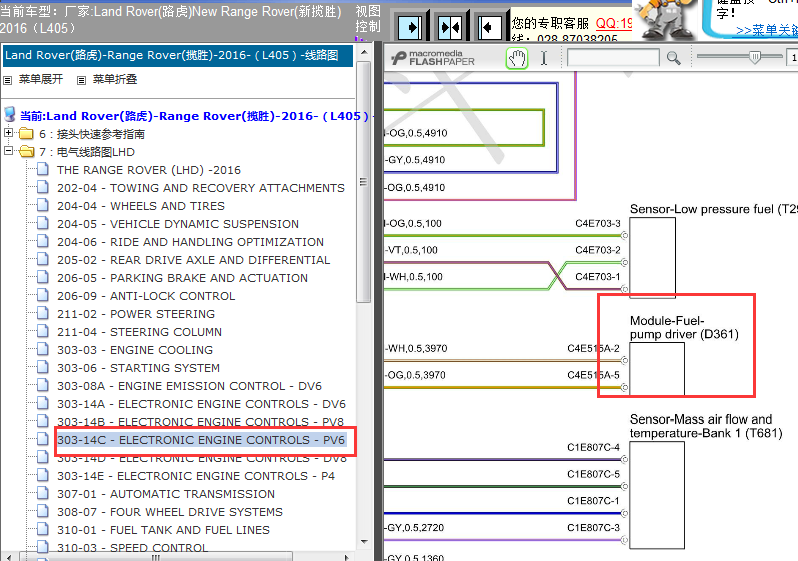Click the icon beside 菜单折叠

[x=81, y=80]
